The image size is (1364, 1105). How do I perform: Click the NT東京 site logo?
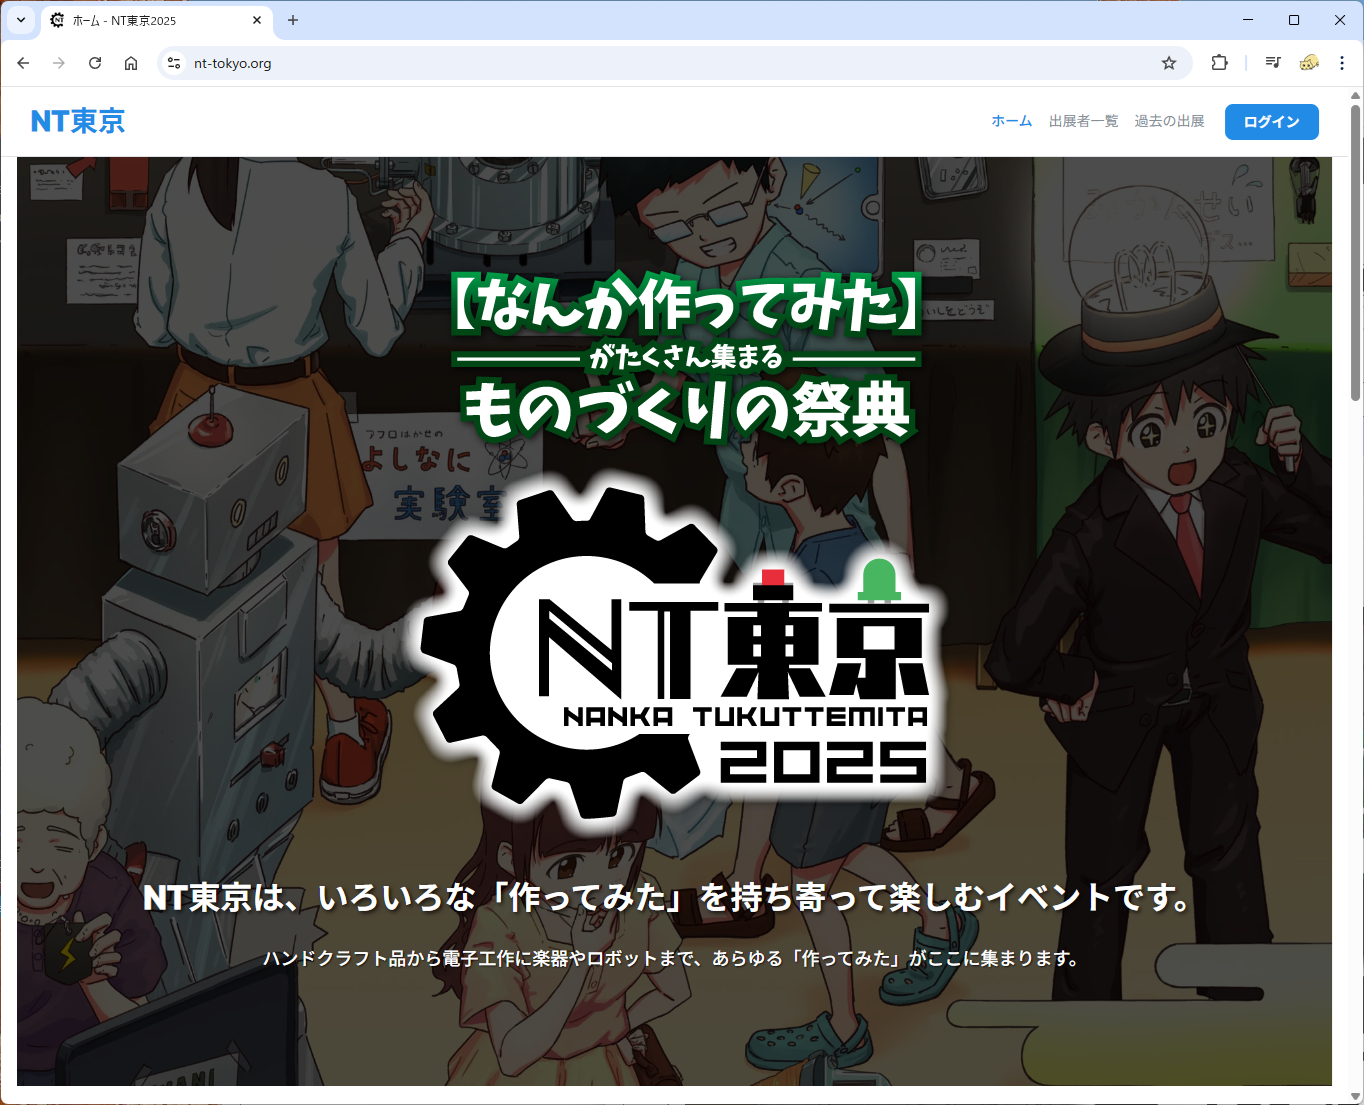pyautogui.click(x=78, y=121)
